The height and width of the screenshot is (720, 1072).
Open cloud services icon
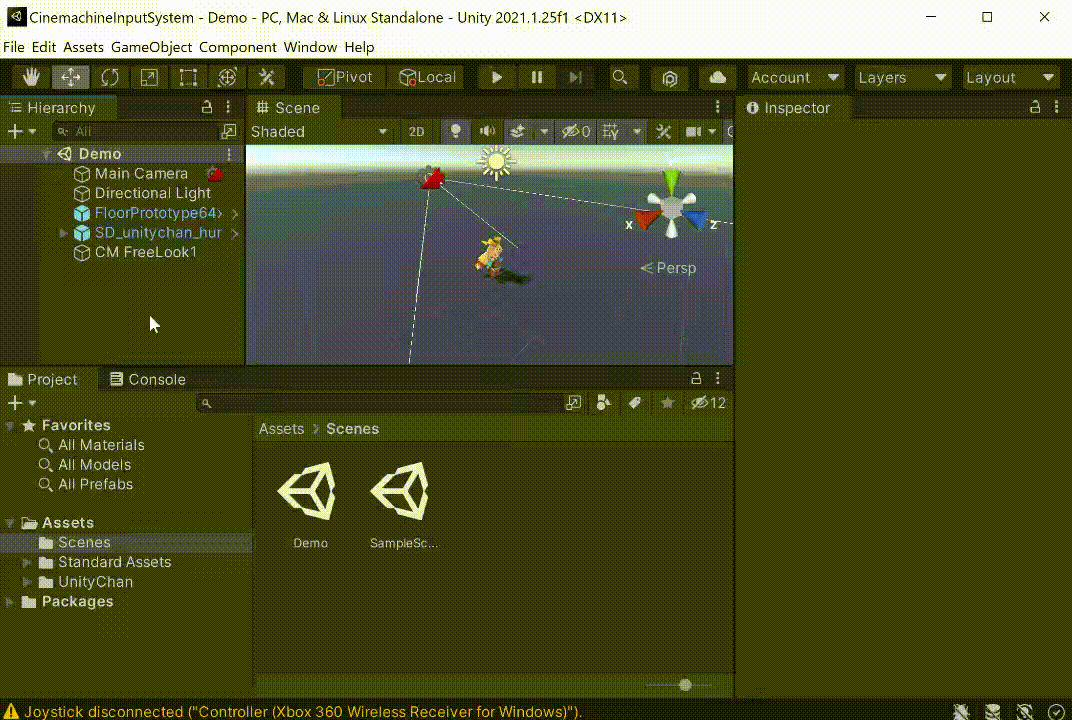click(717, 77)
